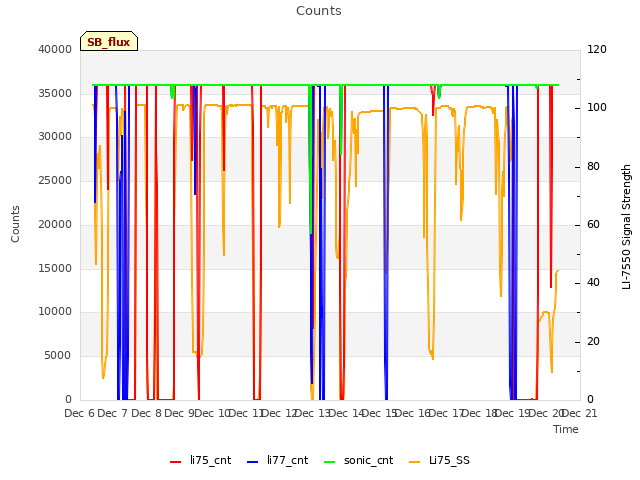The height and width of the screenshot is (480, 640).
Task: Click the 25000 tick on left axis
Action: pos(55,180)
